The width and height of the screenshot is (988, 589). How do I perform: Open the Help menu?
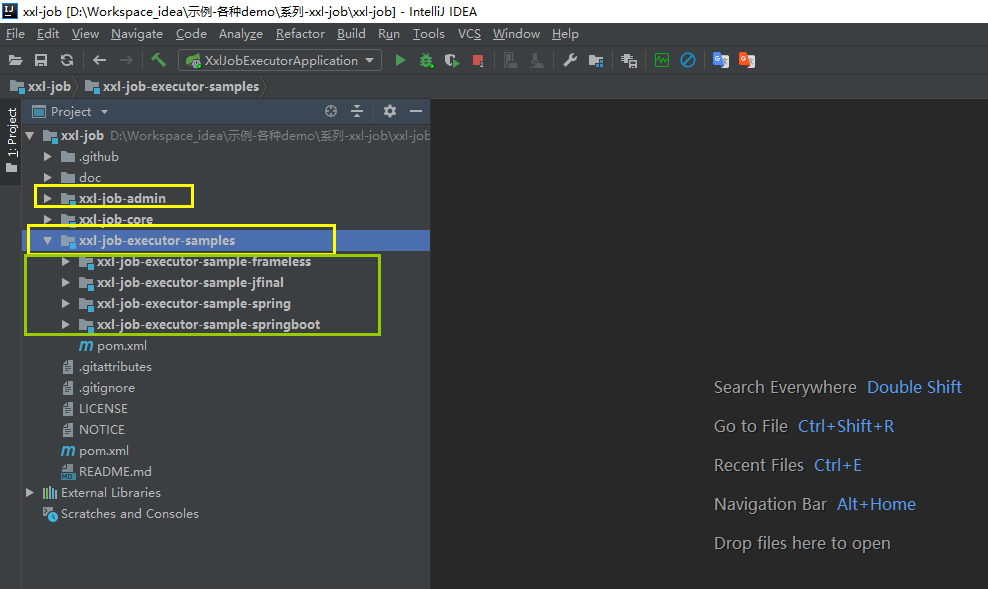[x=565, y=34]
